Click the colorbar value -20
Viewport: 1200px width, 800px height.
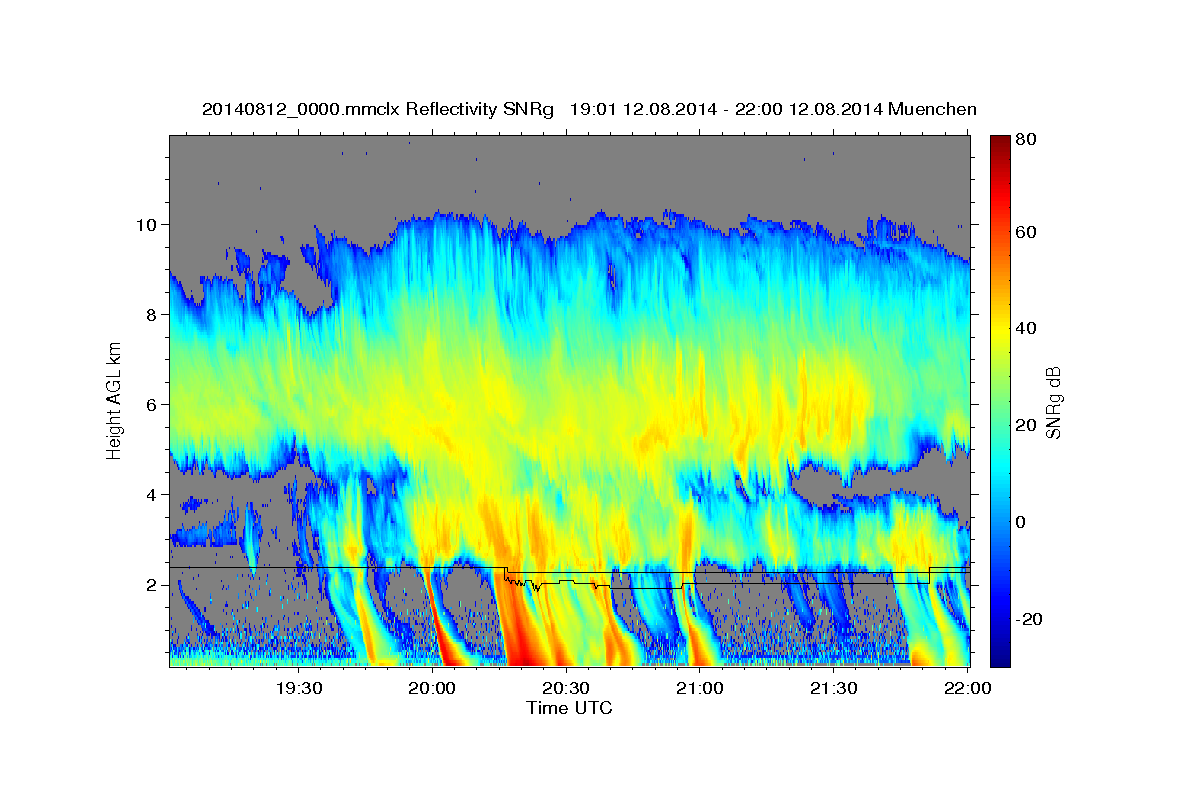[x=1029, y=619]
